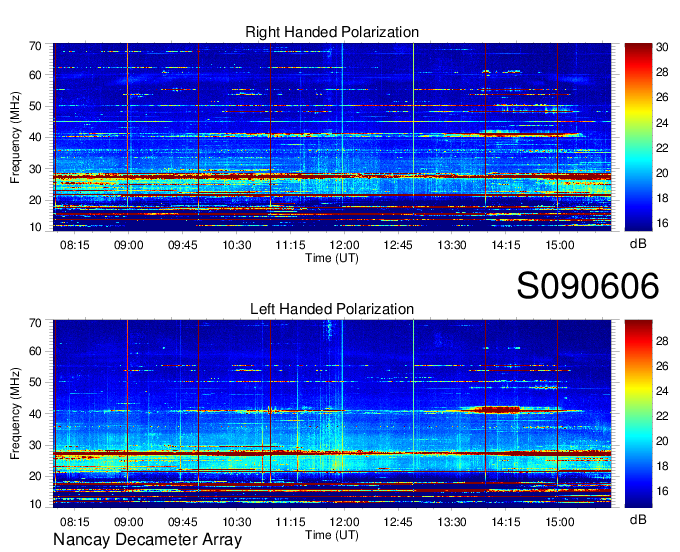680x552 pixels.
Task: Click the 28 value on Left Handed colorbar
Action: click(x=662, y=341)
